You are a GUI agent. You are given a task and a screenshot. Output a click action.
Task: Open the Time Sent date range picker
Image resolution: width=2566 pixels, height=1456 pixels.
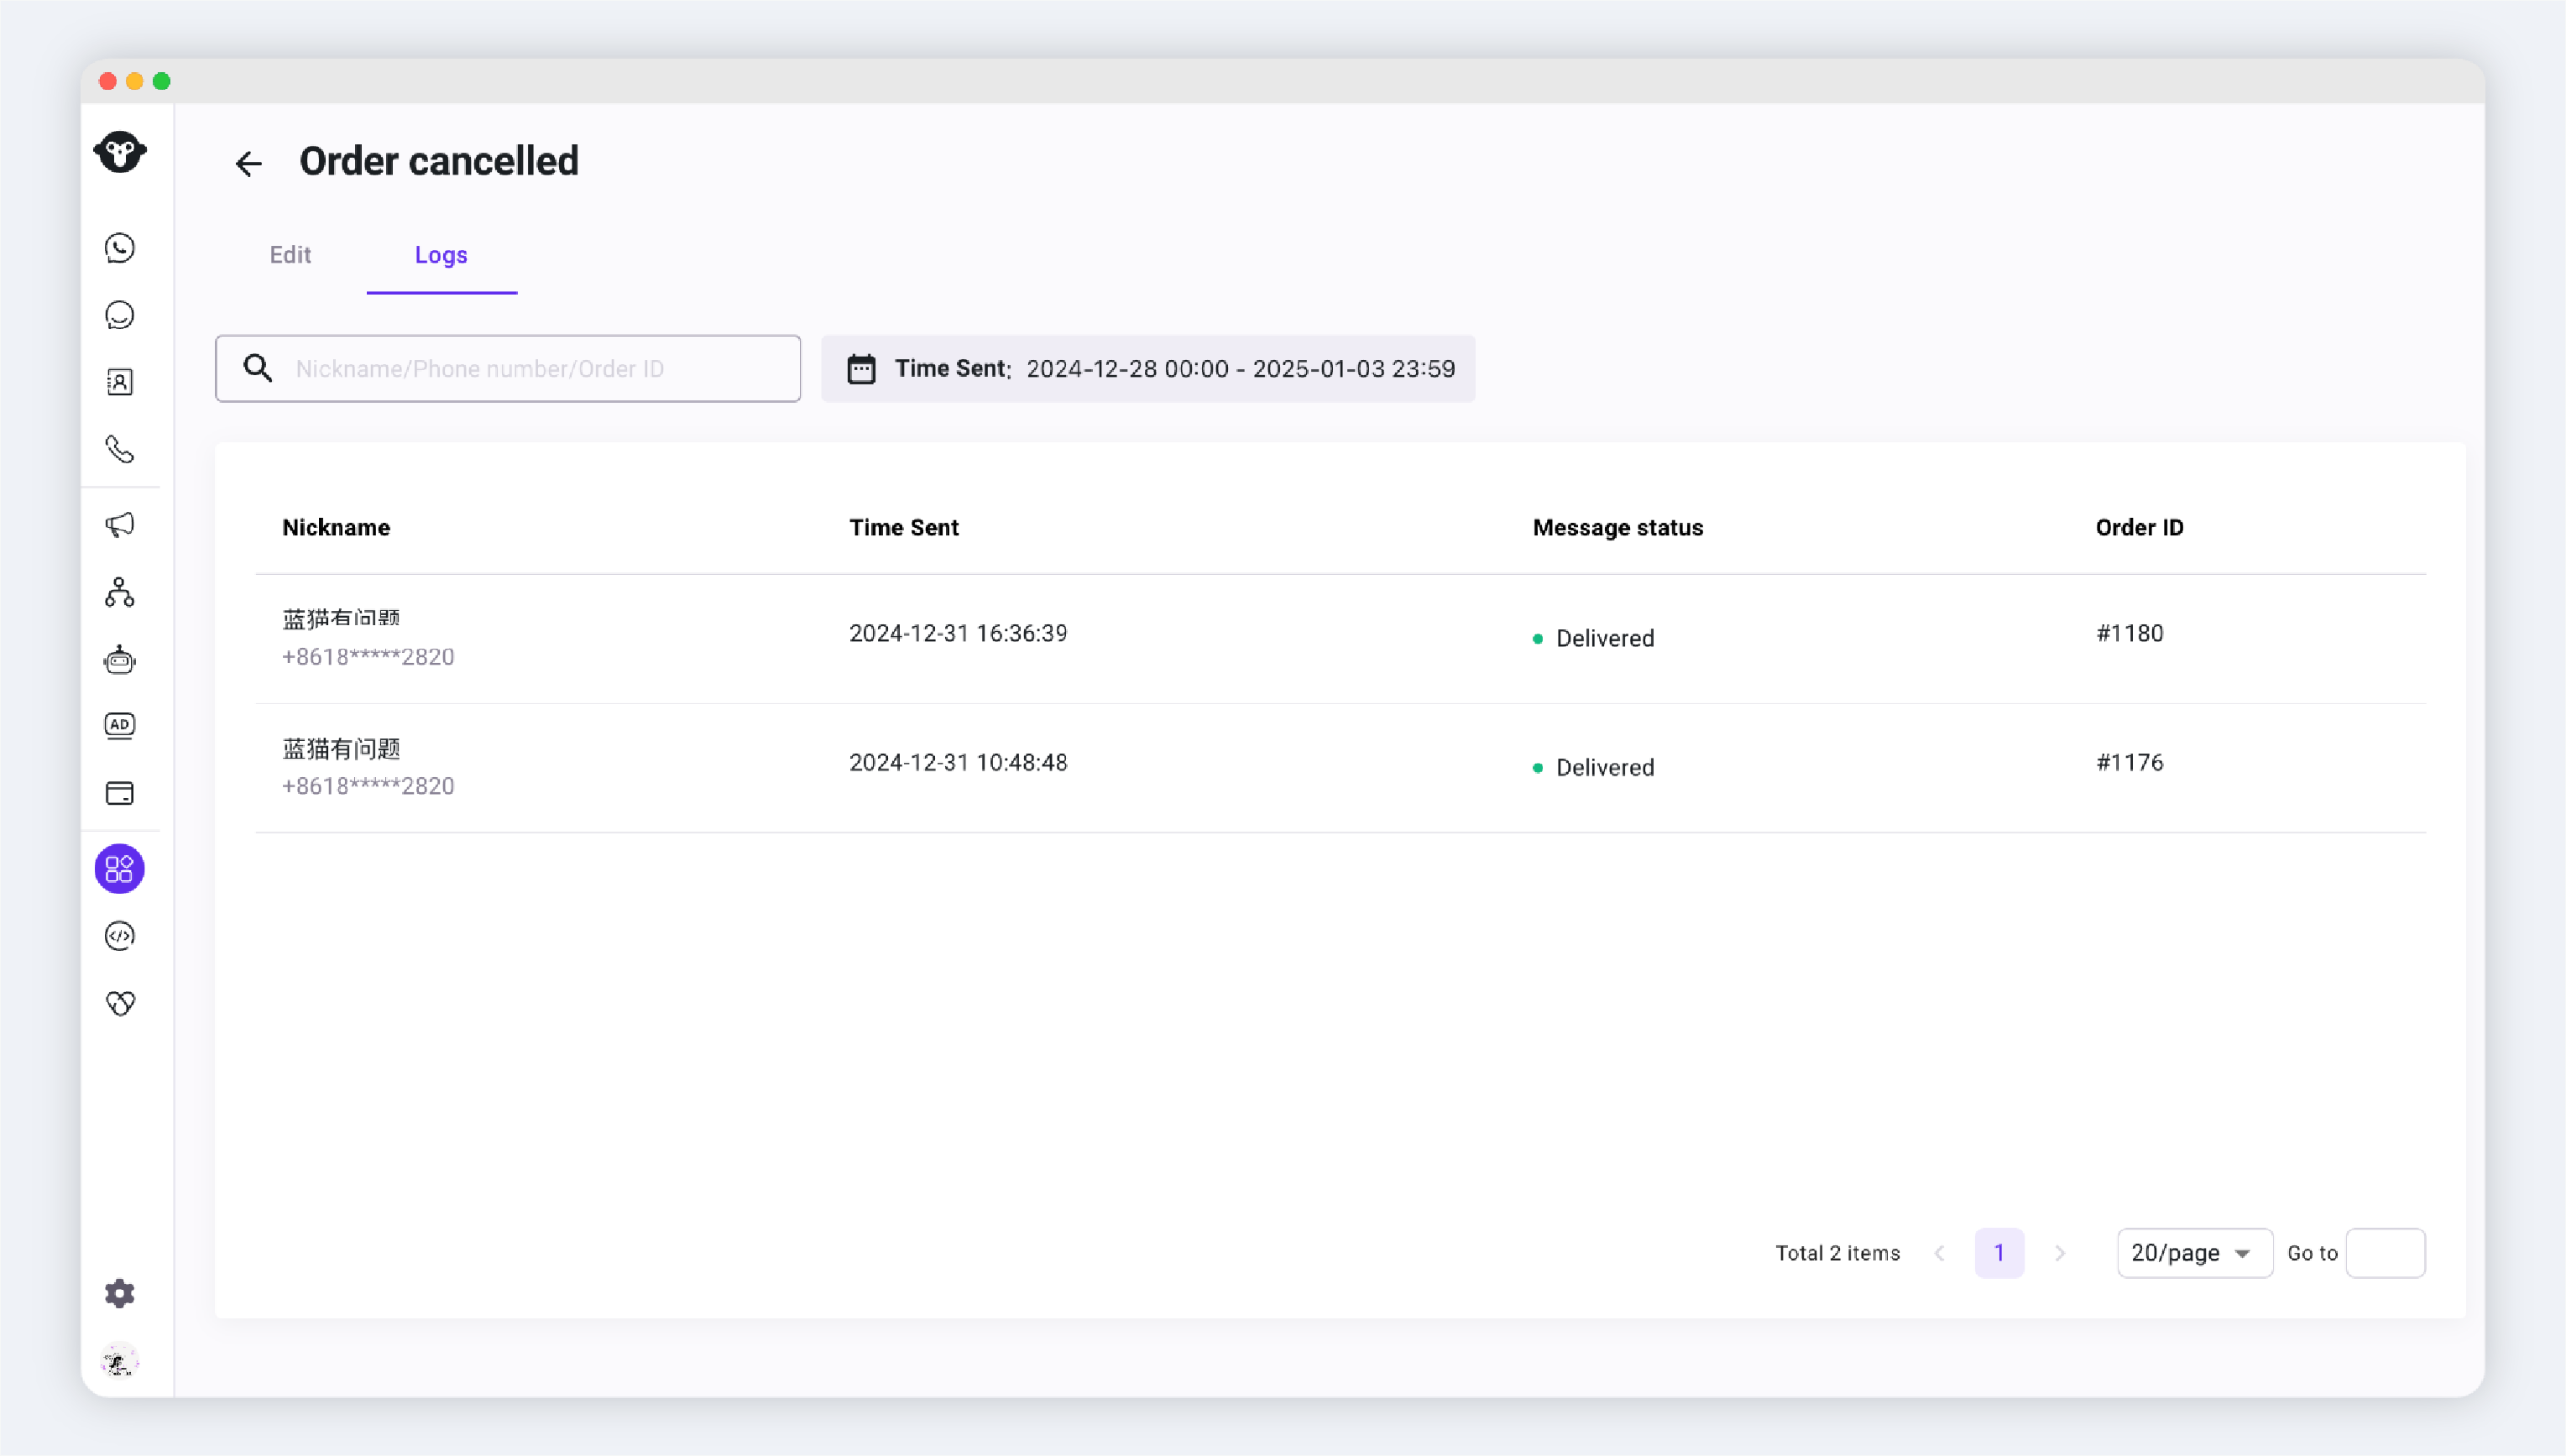tap(1147, 369)
